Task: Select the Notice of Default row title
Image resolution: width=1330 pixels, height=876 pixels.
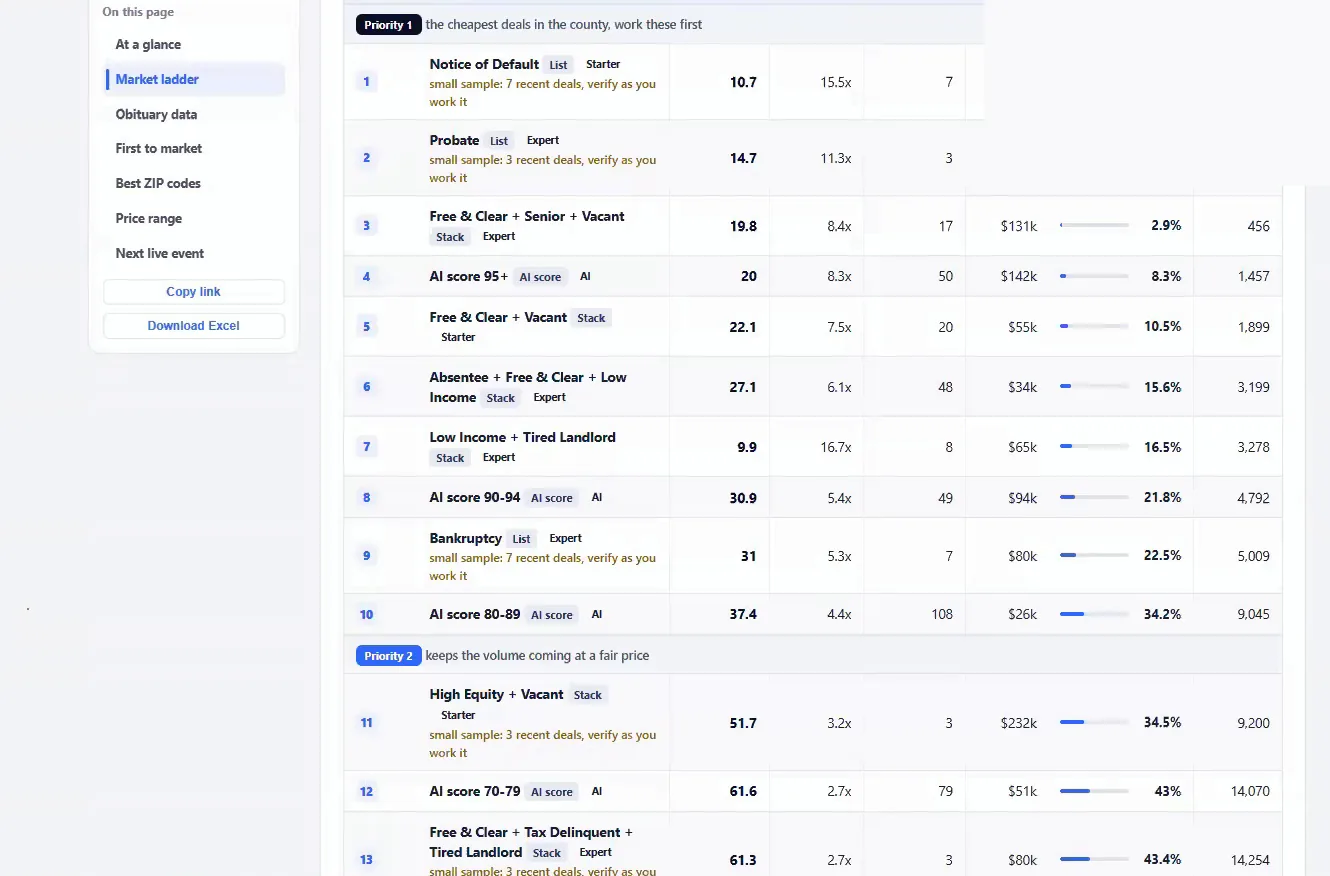Action: [x=484, y=64]
